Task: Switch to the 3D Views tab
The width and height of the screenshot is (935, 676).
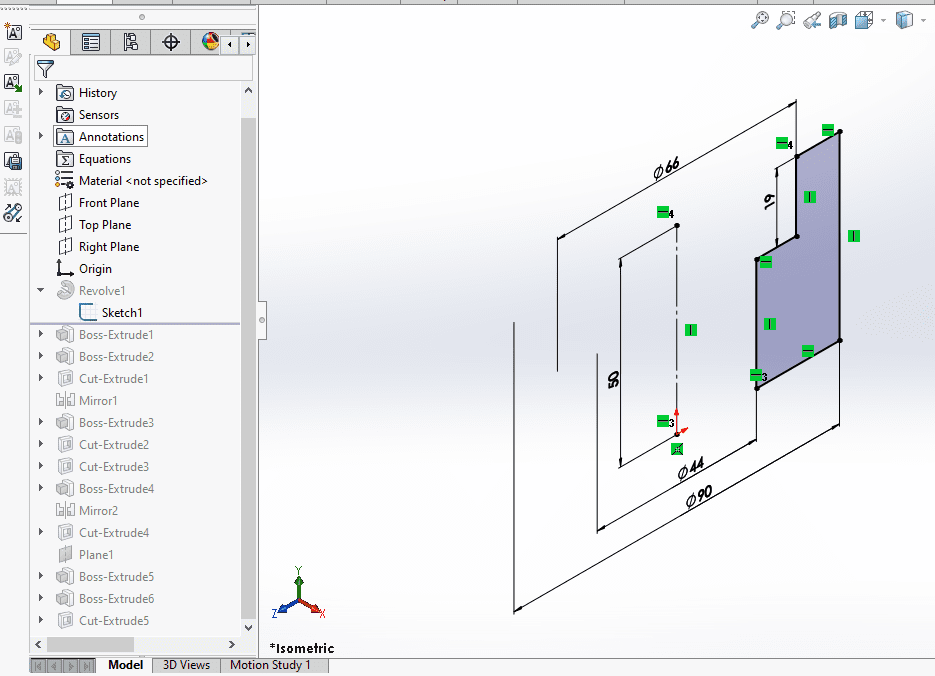Action: pyautogui.click(x=185, y=664)
